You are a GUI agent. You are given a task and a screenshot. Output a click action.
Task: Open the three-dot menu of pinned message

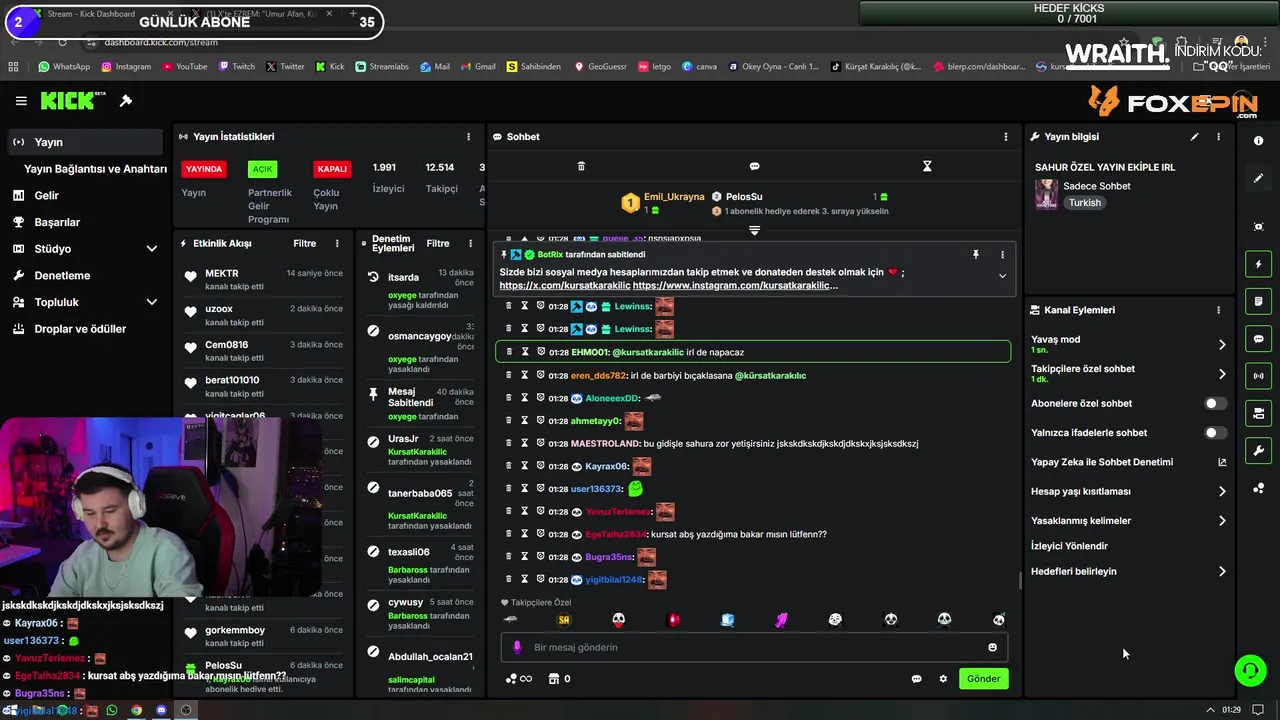(1002, 255)
